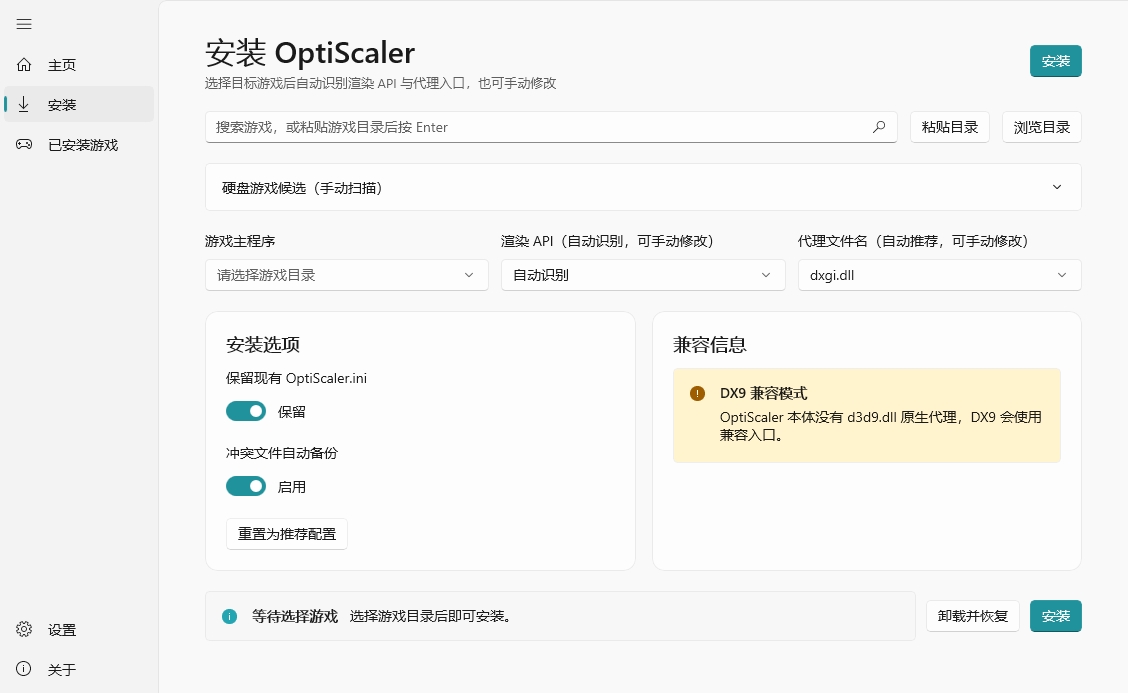
Task: Click 卸载并恢复 button
Action: [973, 616]
